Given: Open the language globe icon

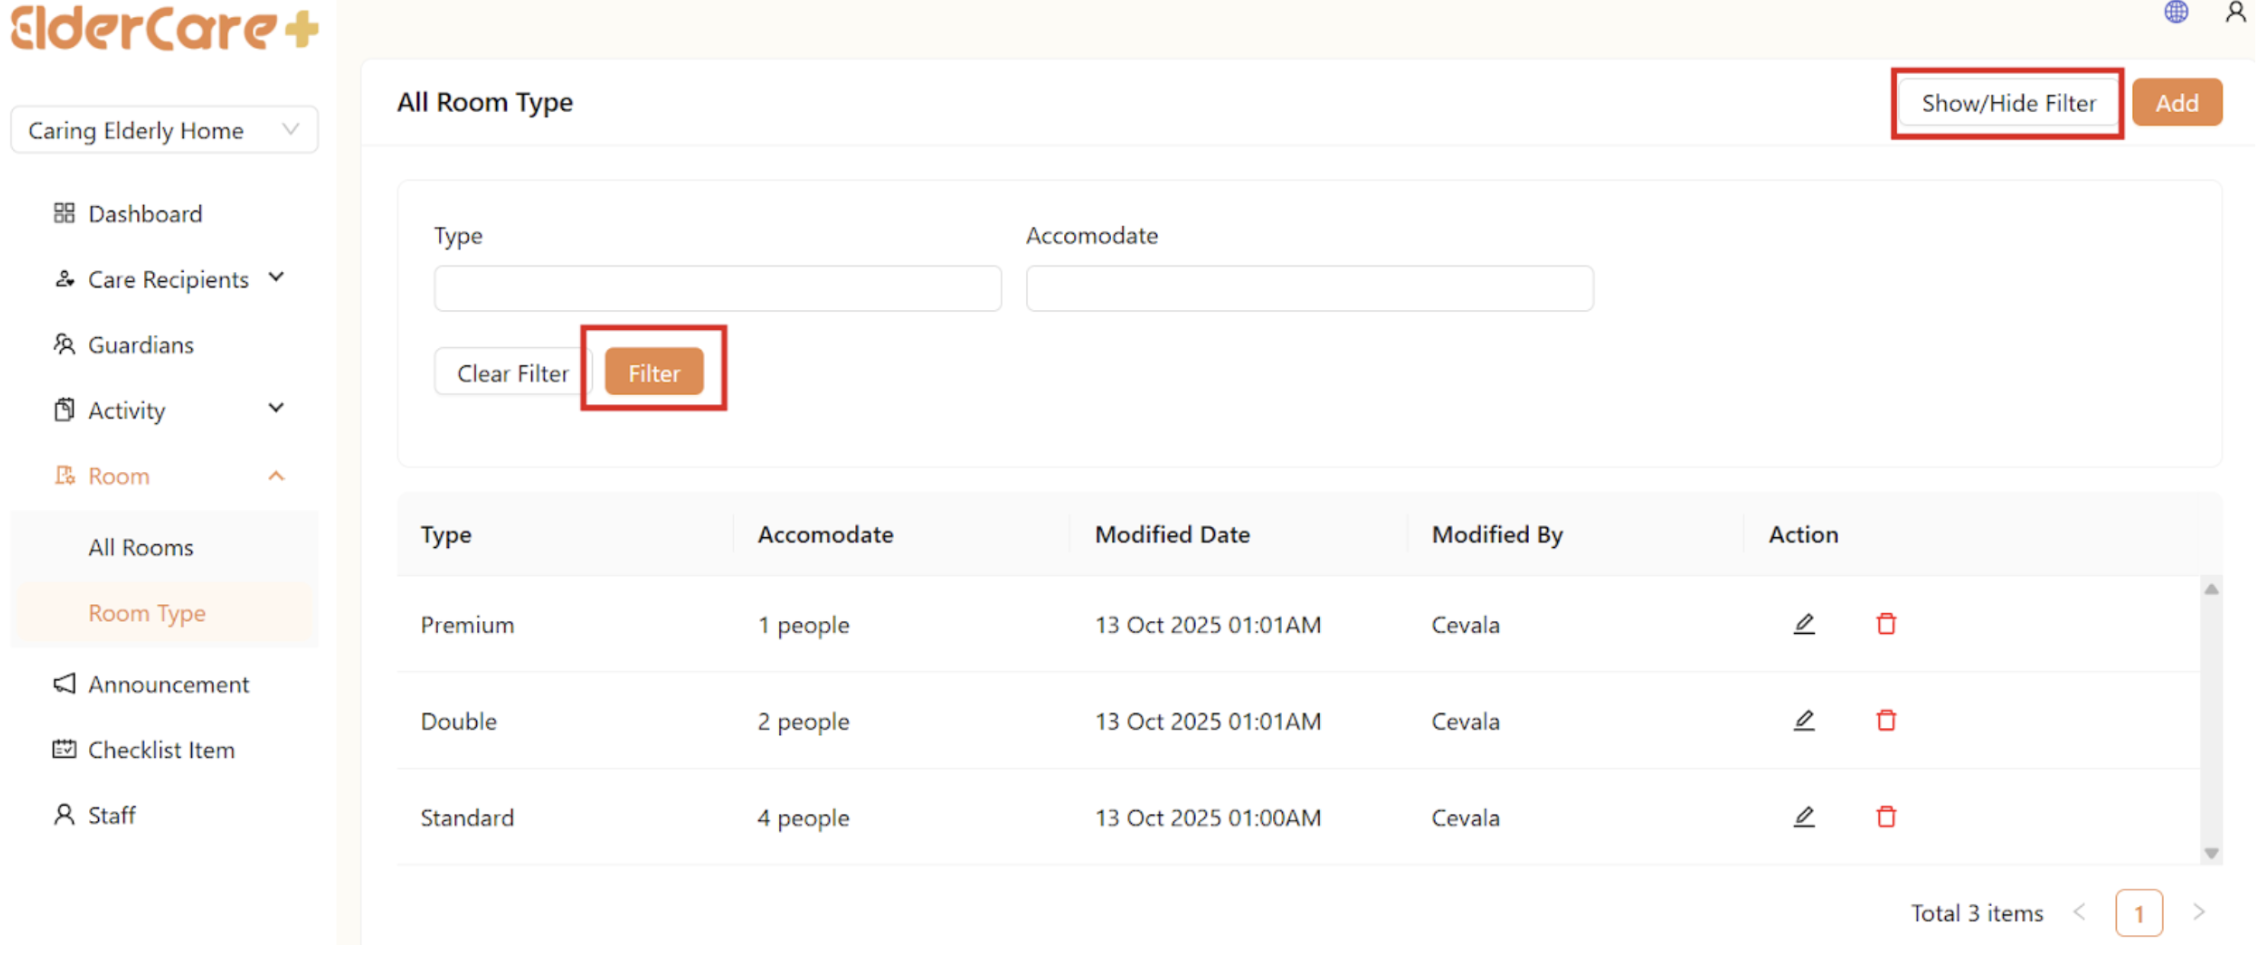Looking at the screenshot, I should (x=2176, y=12).
